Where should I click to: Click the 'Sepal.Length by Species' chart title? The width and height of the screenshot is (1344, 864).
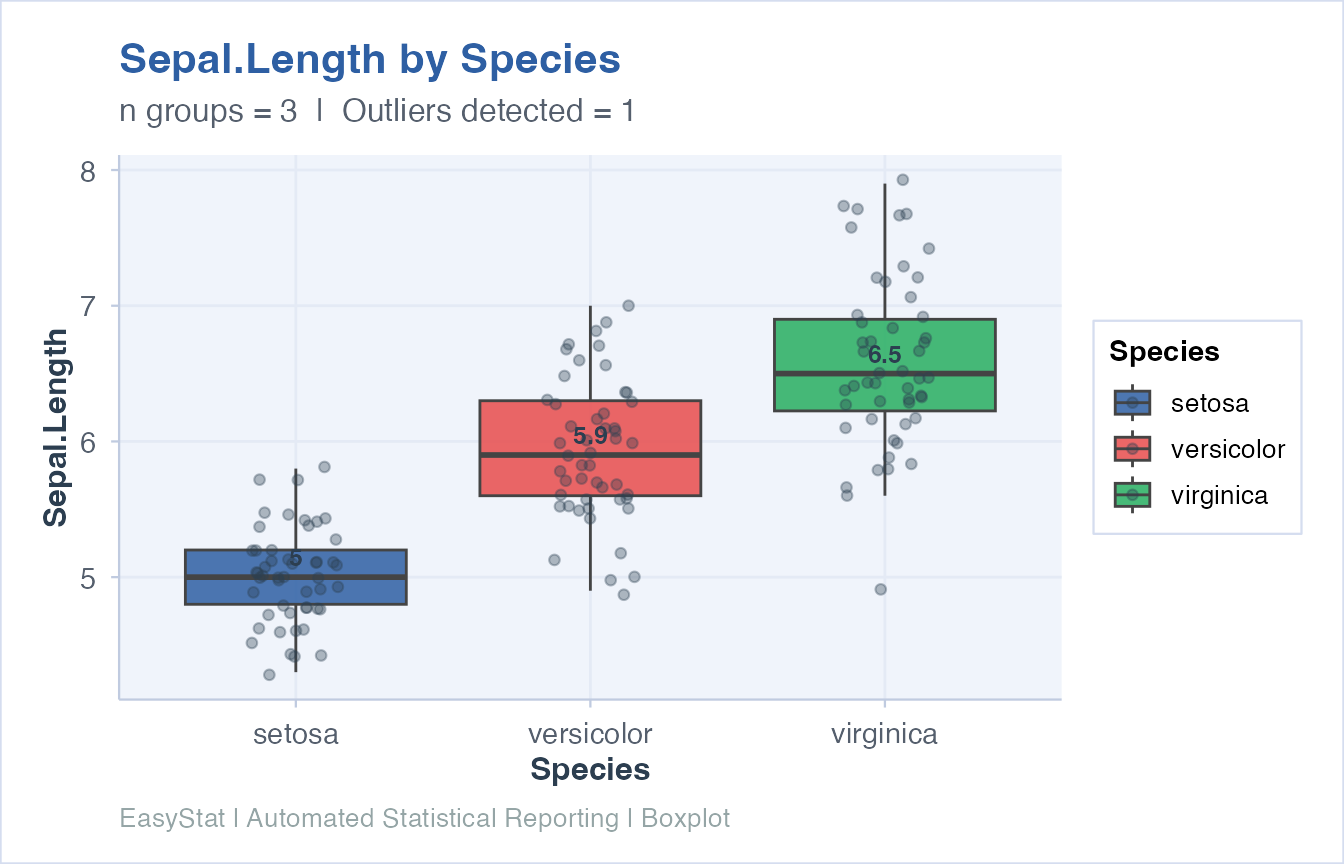coord(370,60)
